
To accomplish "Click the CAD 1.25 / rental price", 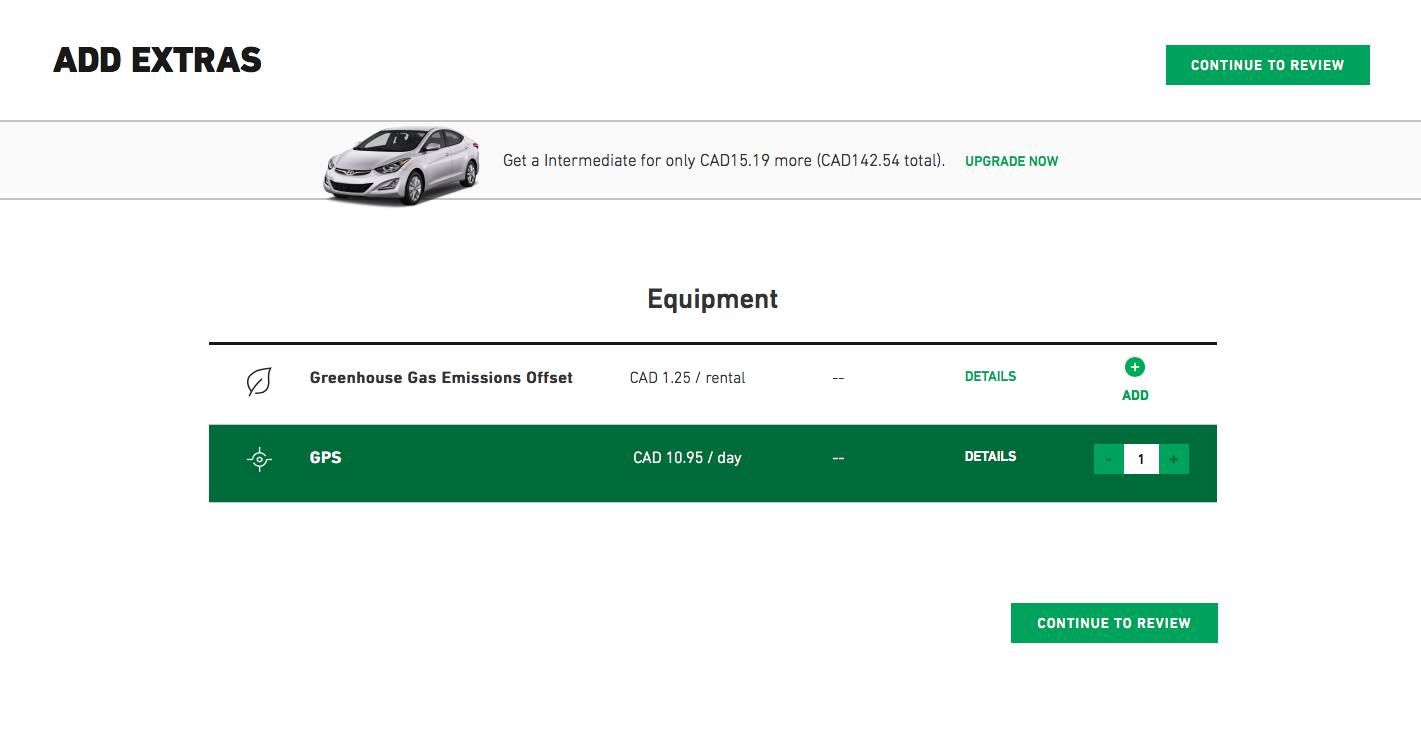I will pyautogui.click(x=687, y=378).
